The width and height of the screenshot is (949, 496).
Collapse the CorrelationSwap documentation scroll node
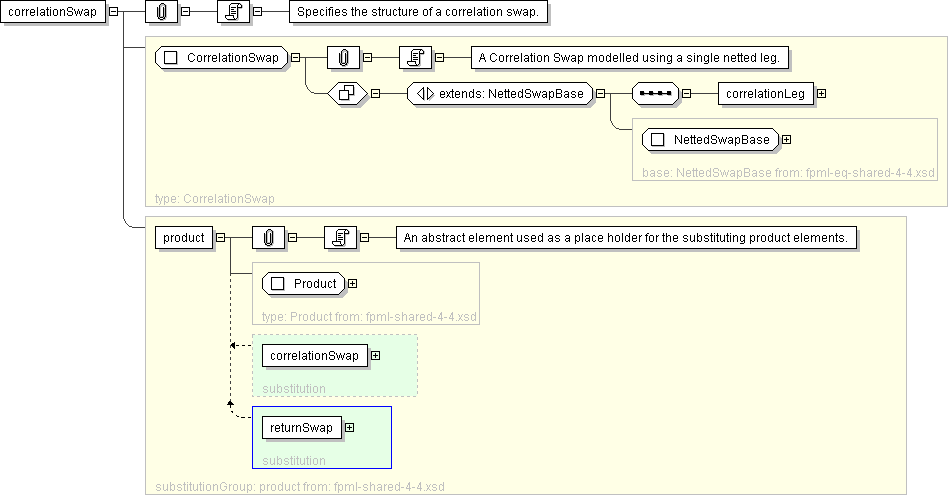pos(439,57)
